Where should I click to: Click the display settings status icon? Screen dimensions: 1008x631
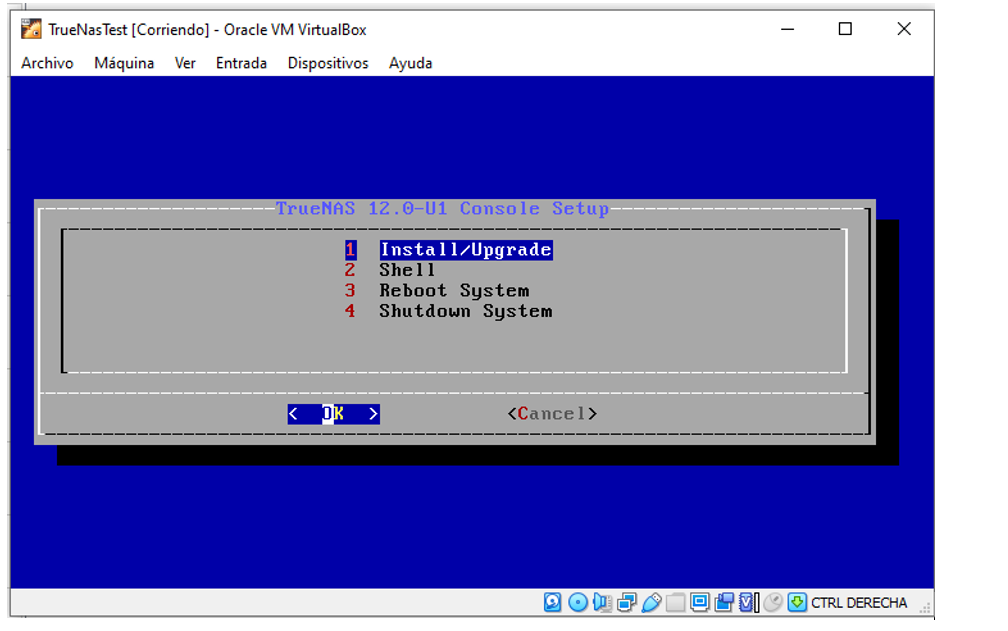[x=699, y=602]
